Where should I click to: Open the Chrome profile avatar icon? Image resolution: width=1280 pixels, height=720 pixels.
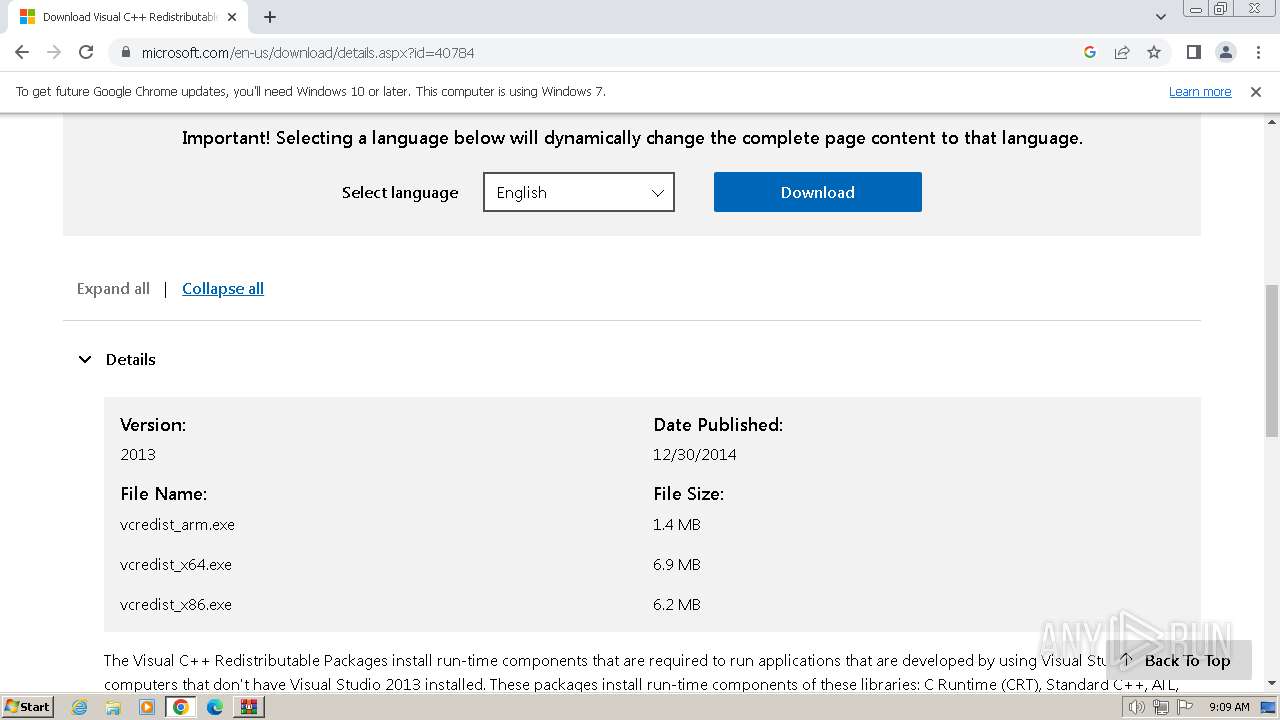(1225, 52)
